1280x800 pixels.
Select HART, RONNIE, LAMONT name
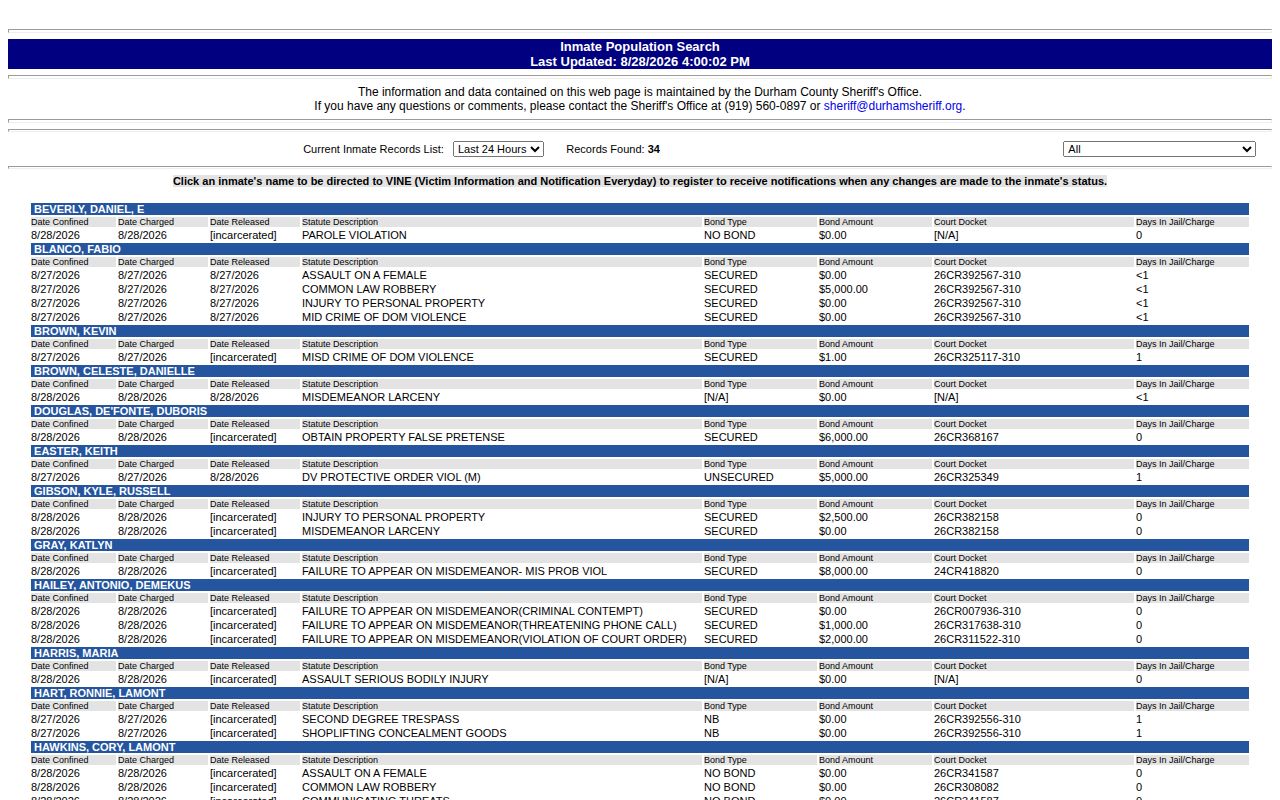99,693
